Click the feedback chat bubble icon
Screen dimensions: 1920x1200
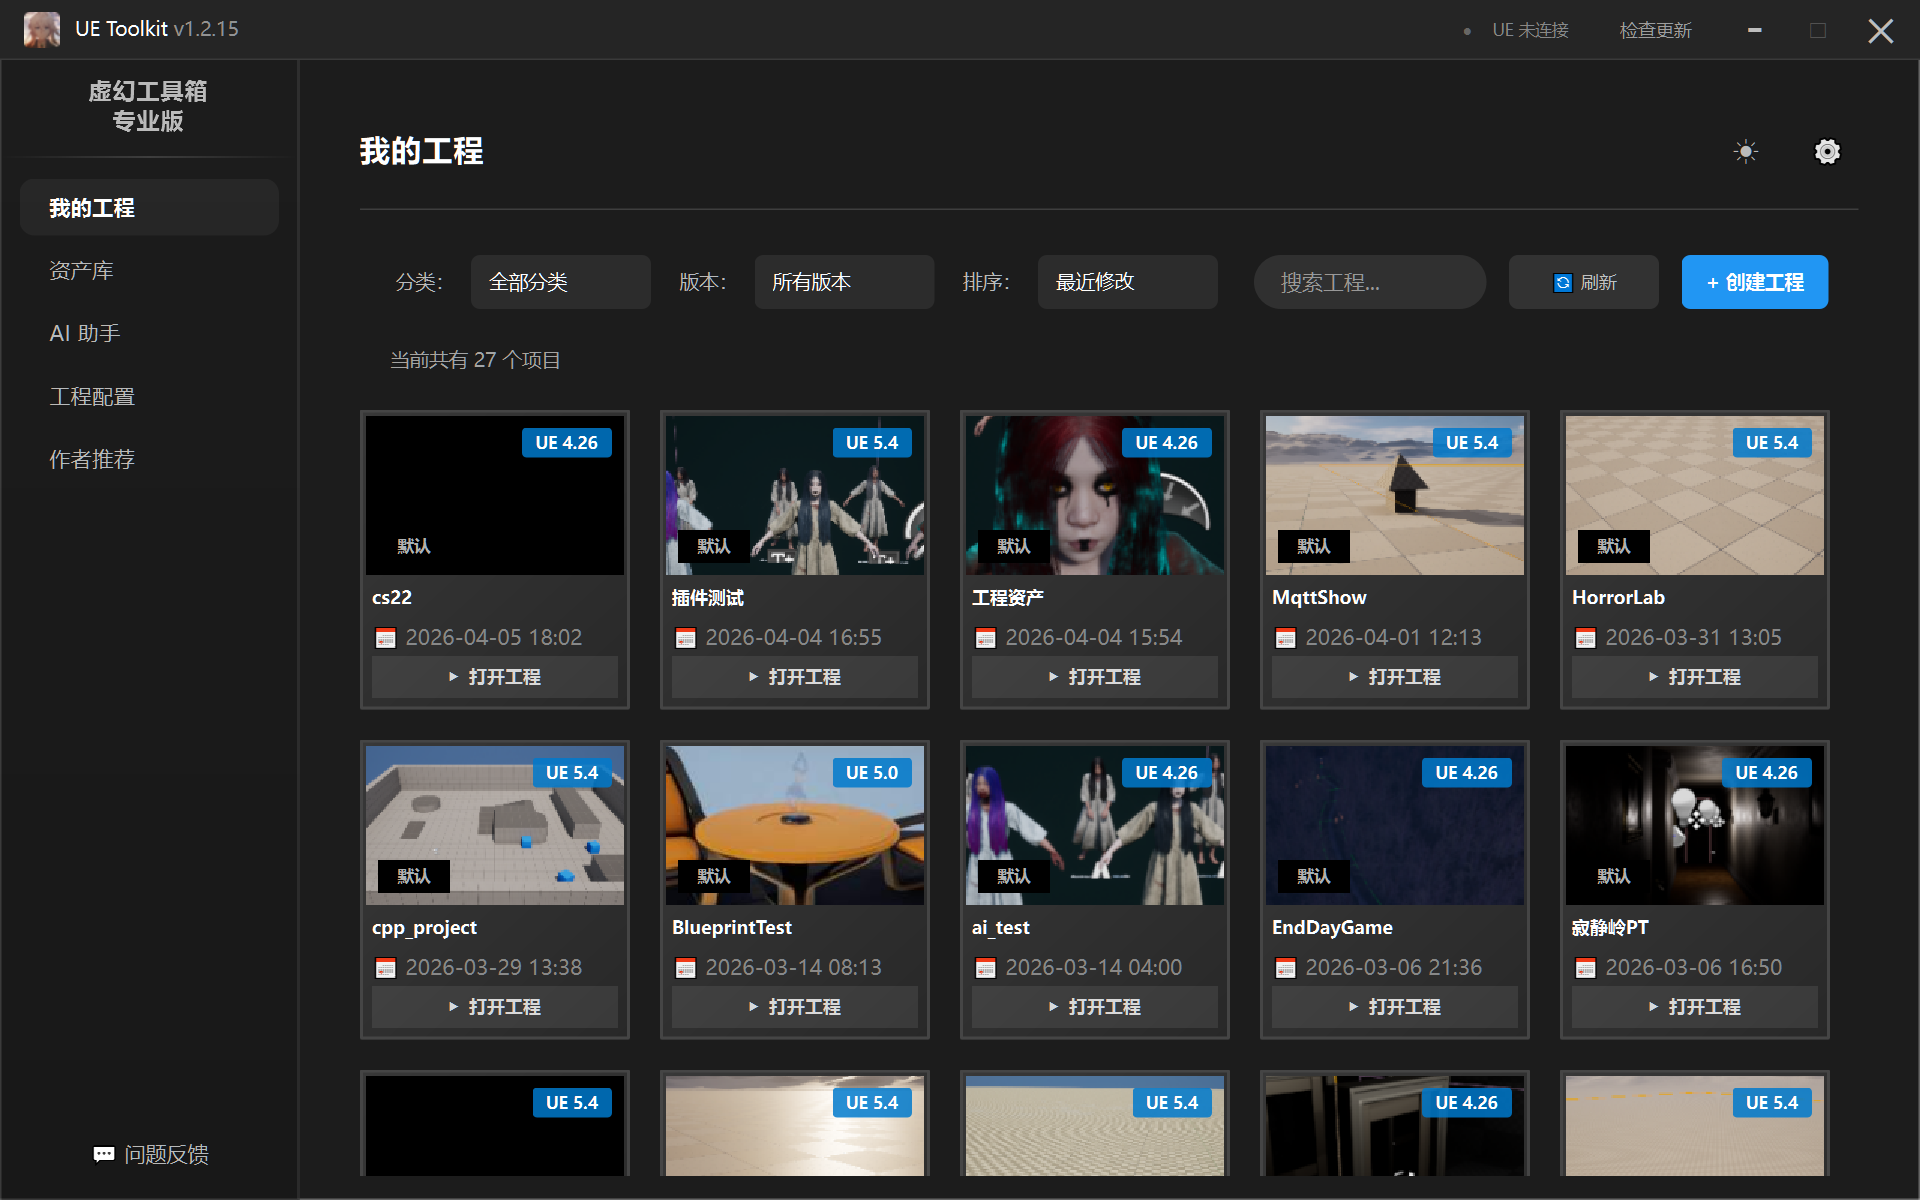pyautogui.click(x=104, y=1155)
